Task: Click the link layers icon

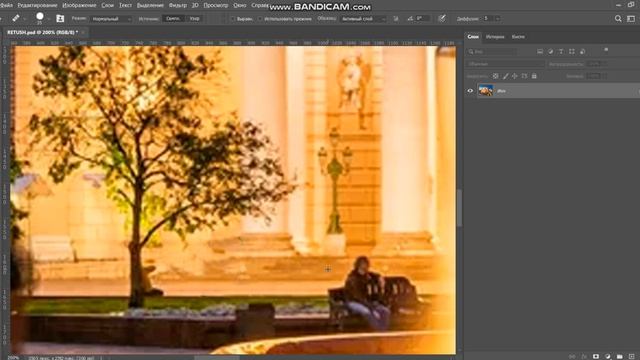Action: pos(572,356)
